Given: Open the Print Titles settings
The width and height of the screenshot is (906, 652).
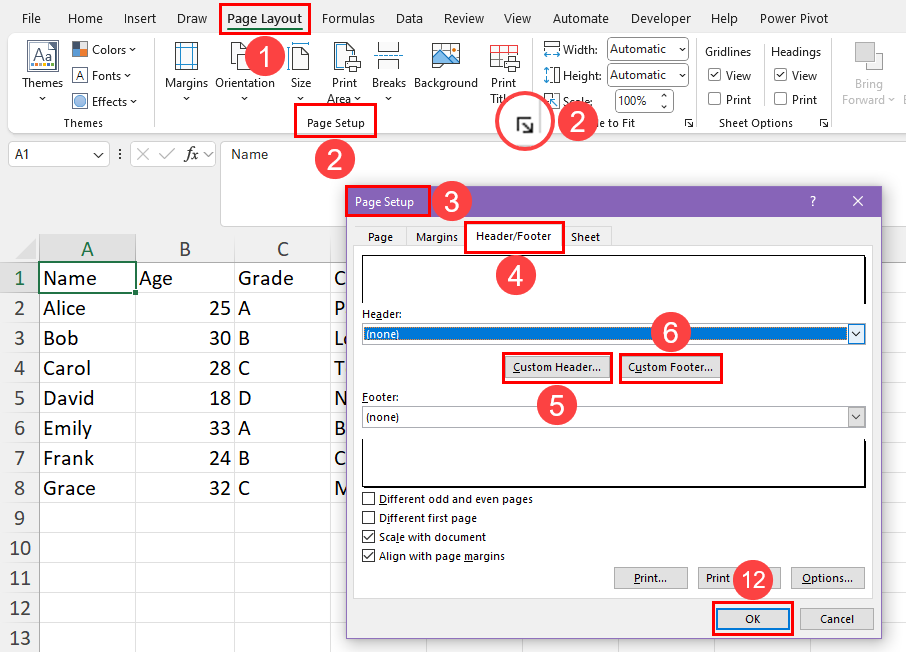Looking at the screenshot, I should [x=503, y=72].
